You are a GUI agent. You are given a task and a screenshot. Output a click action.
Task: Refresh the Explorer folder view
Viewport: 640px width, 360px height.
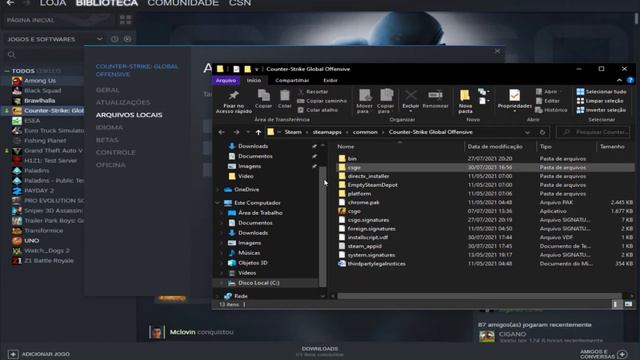point(542,132)
